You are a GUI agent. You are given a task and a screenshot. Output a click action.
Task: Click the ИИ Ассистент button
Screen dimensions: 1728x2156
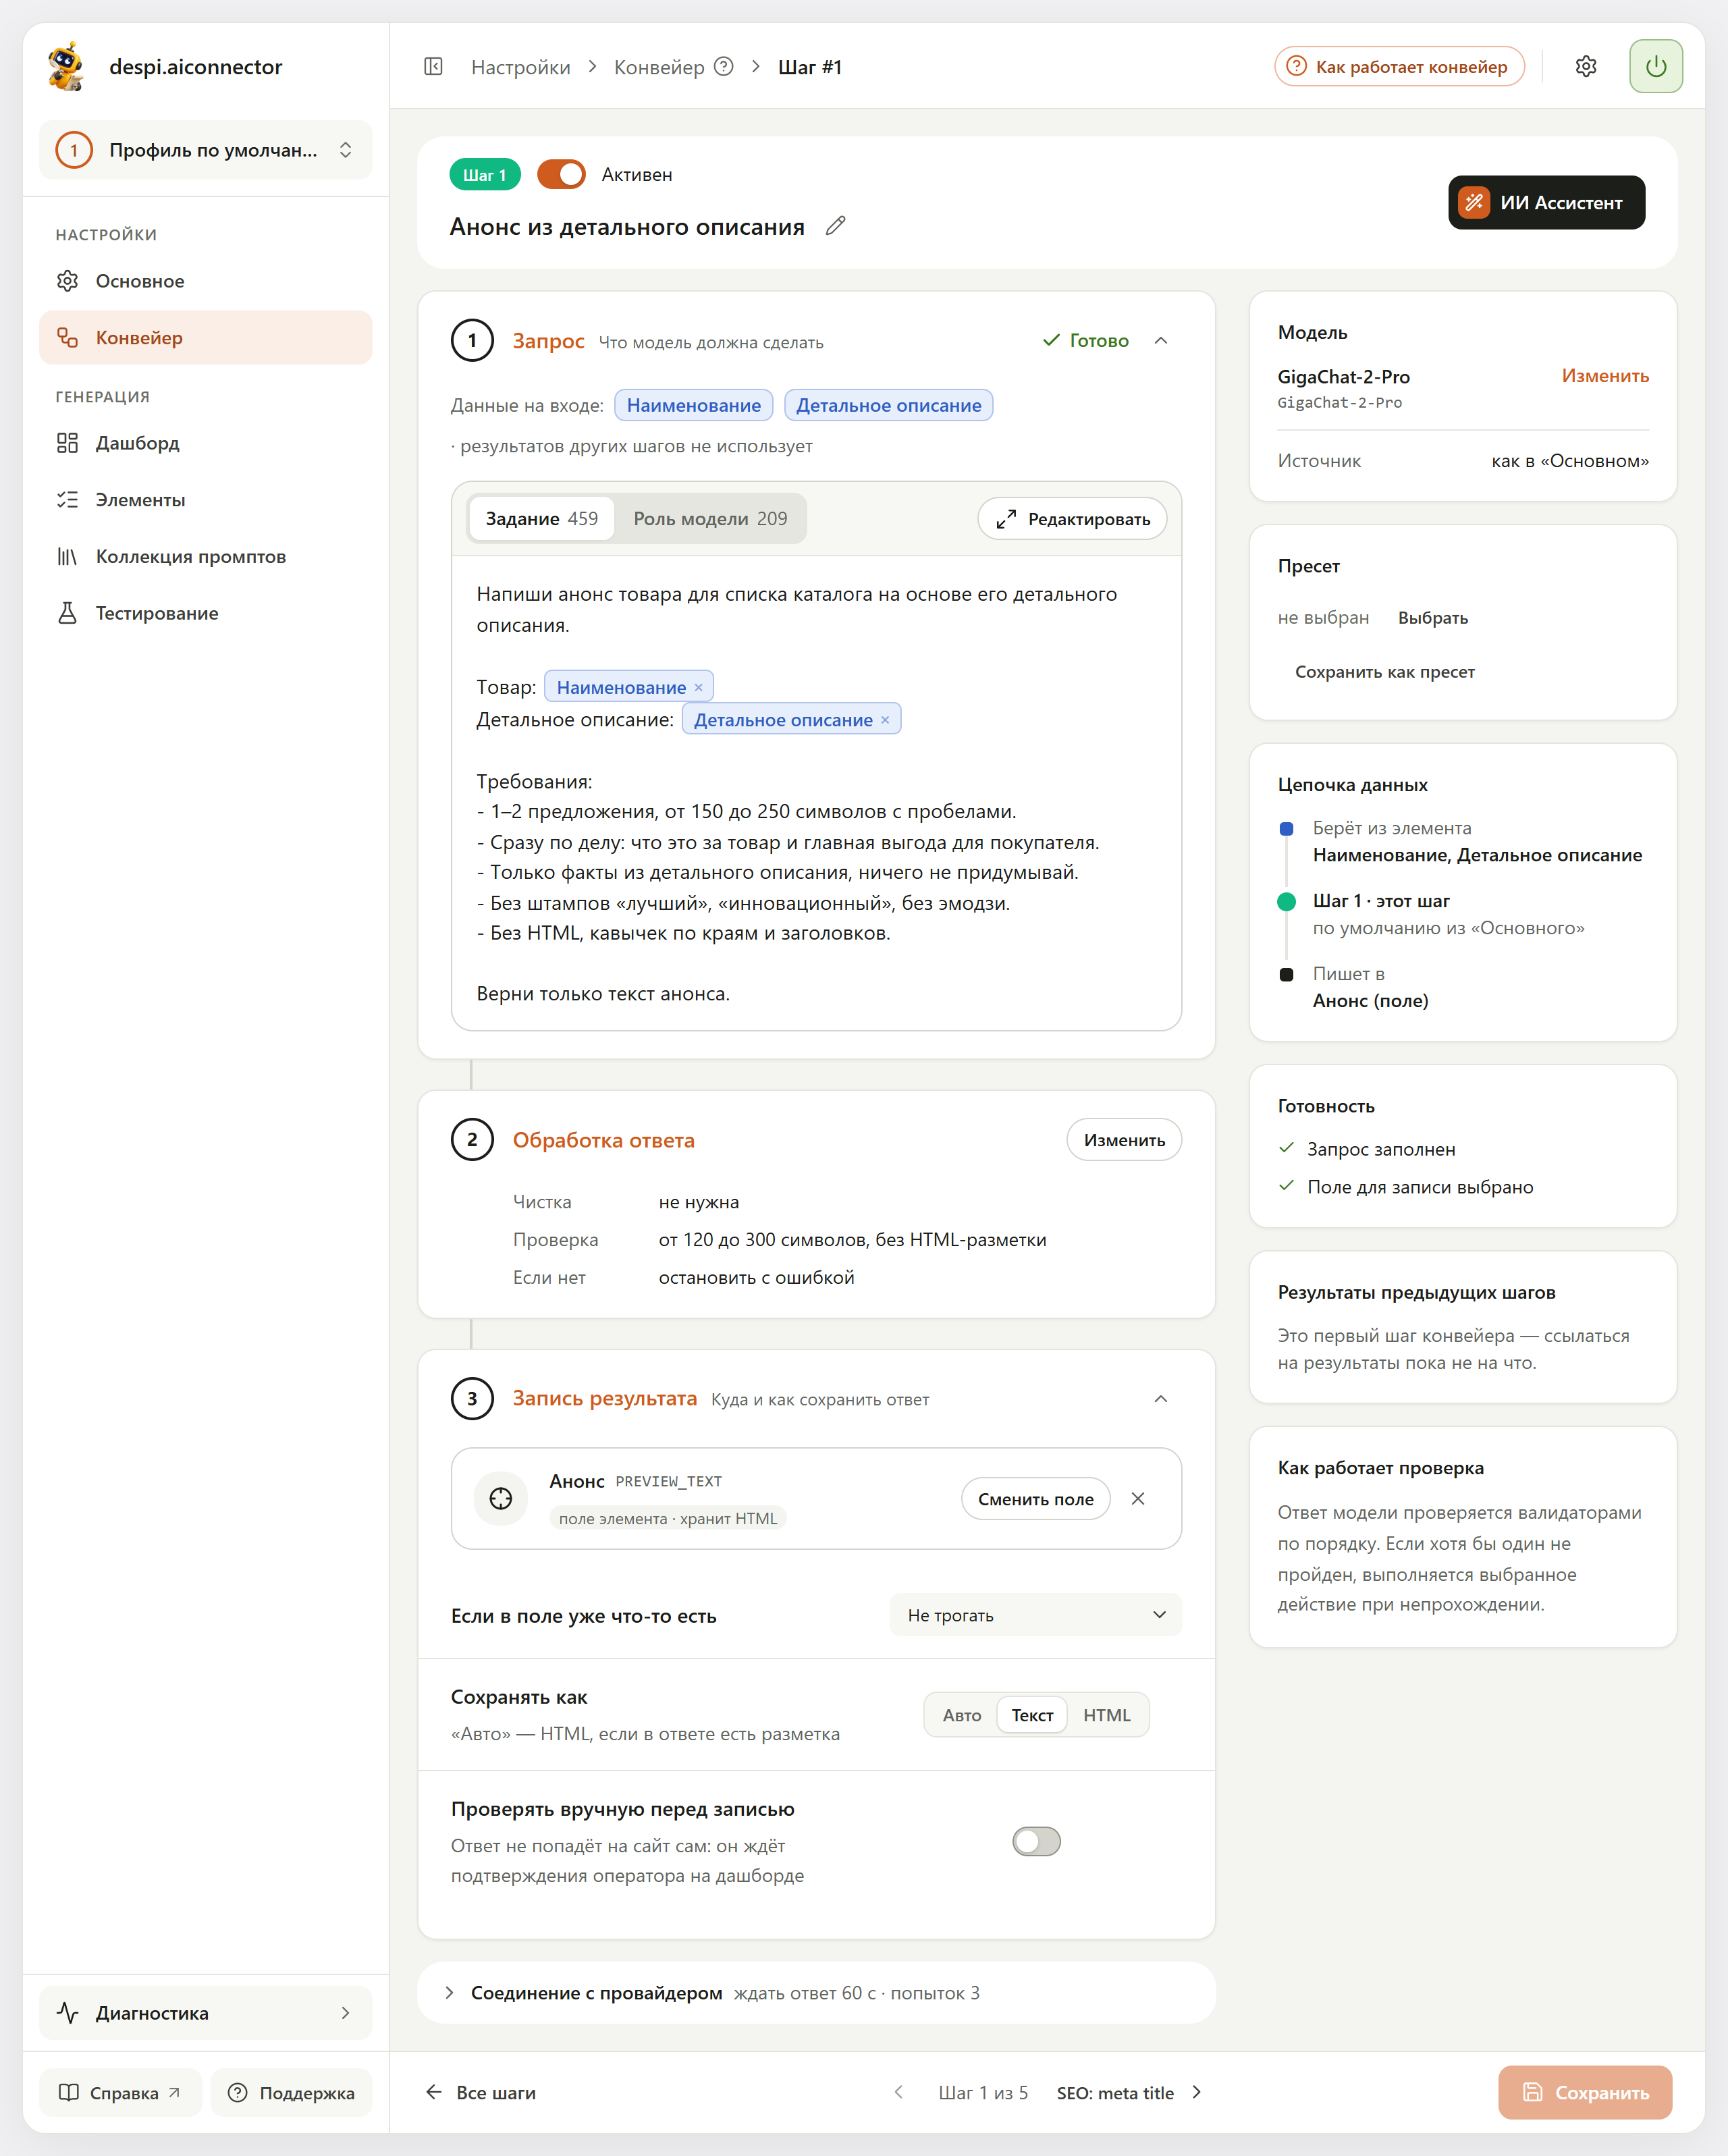pyautogui.click(x=1546, y=202)
